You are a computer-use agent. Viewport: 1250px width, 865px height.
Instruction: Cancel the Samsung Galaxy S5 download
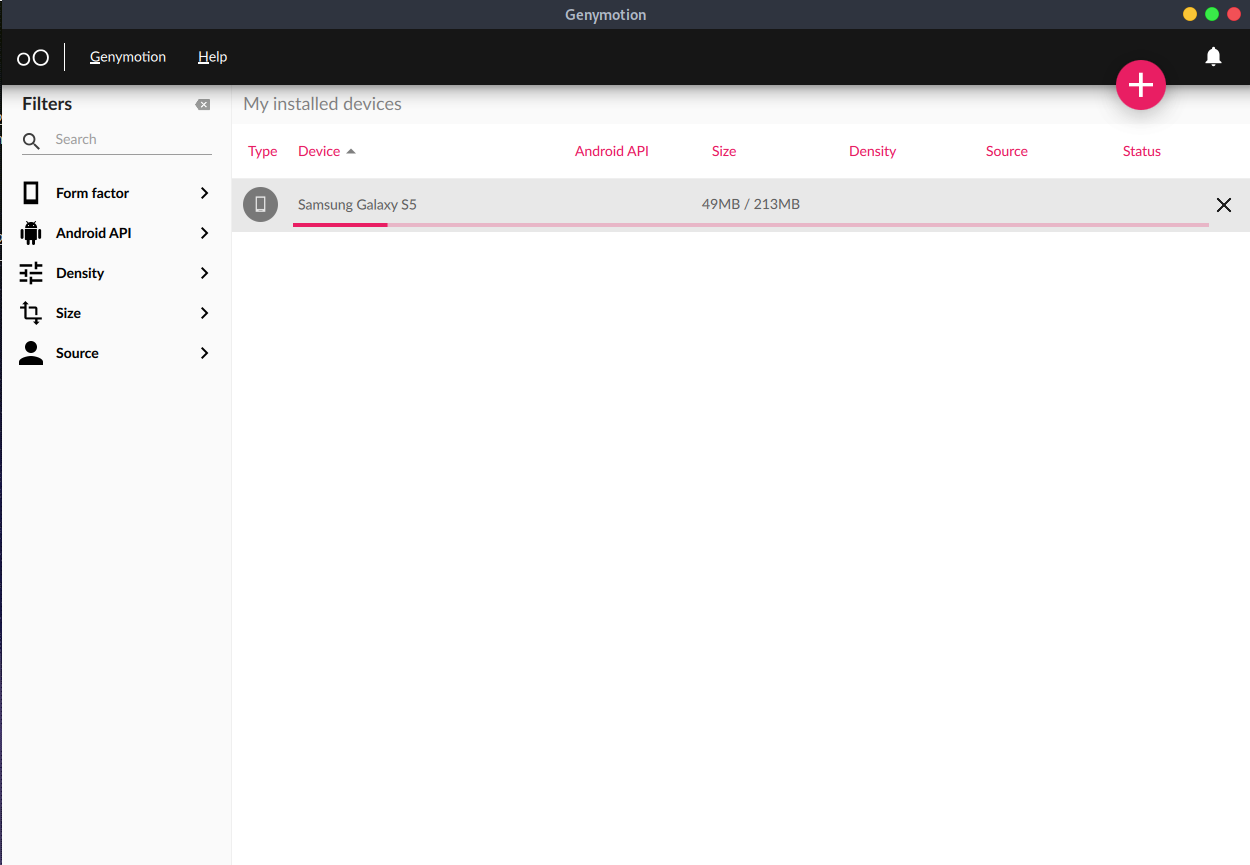click(x=1223, y=205)
